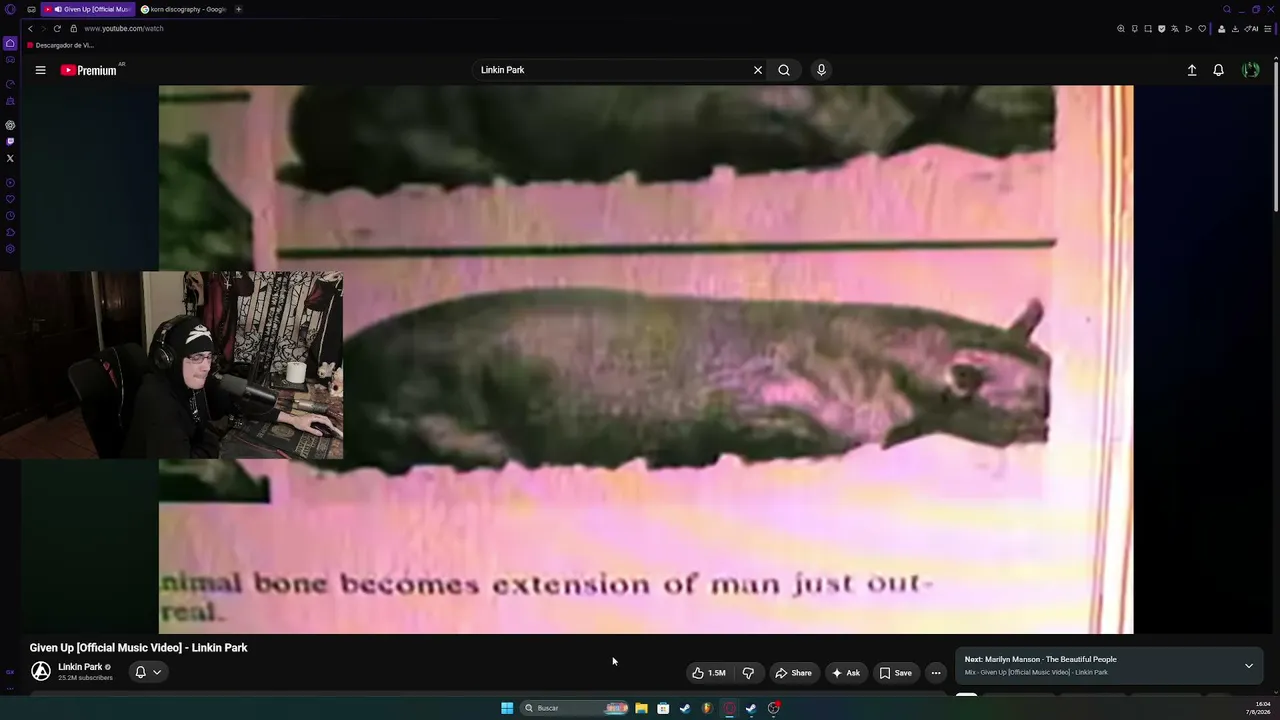View site security lock information

(73, 29)
